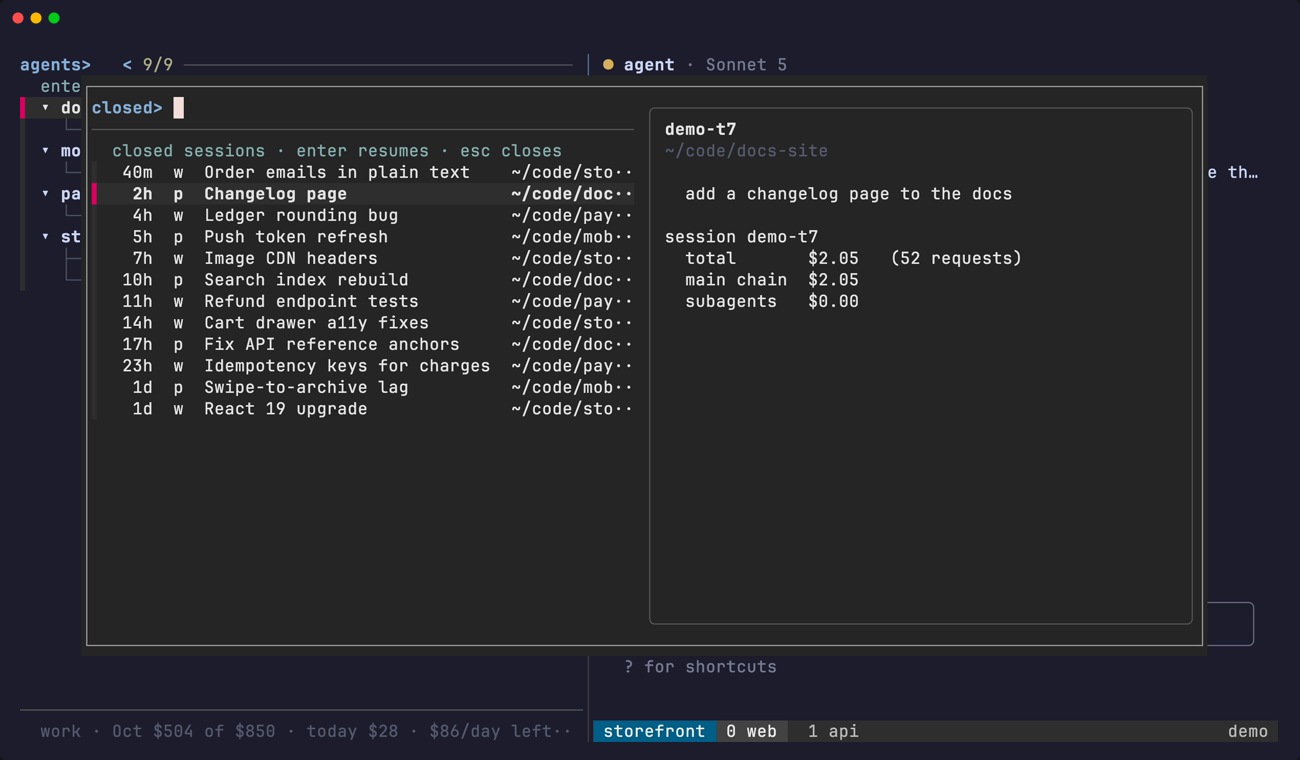Click the 'demo-t7' preview title
Screen dimensions: 1300x760
pos(700,129)
